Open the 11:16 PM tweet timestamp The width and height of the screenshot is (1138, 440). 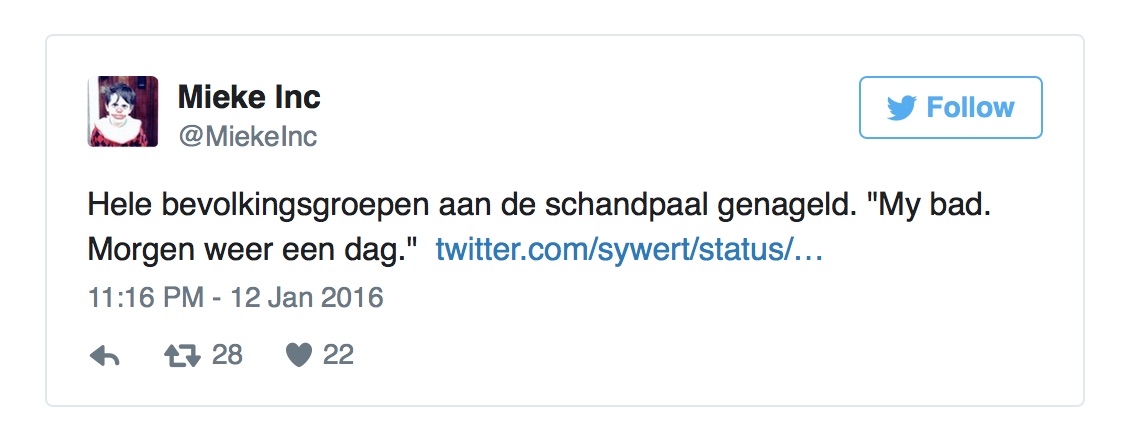click(145, 298)
